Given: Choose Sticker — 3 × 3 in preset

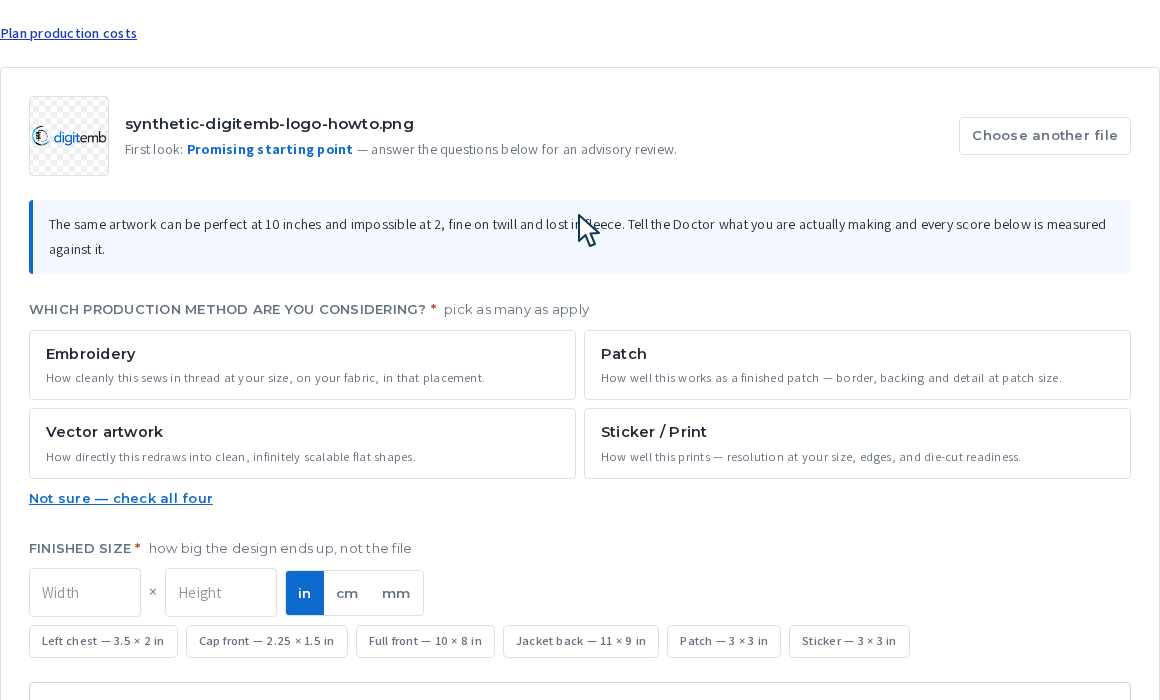Looking at the screenshot, I should (849, 642).
